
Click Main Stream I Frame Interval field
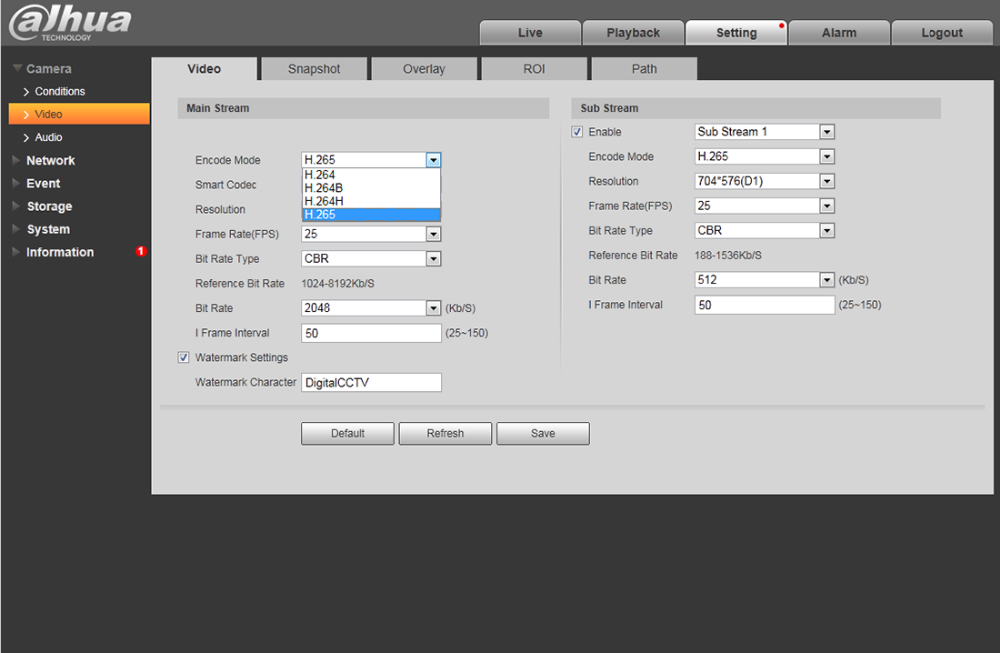(371, 334)
